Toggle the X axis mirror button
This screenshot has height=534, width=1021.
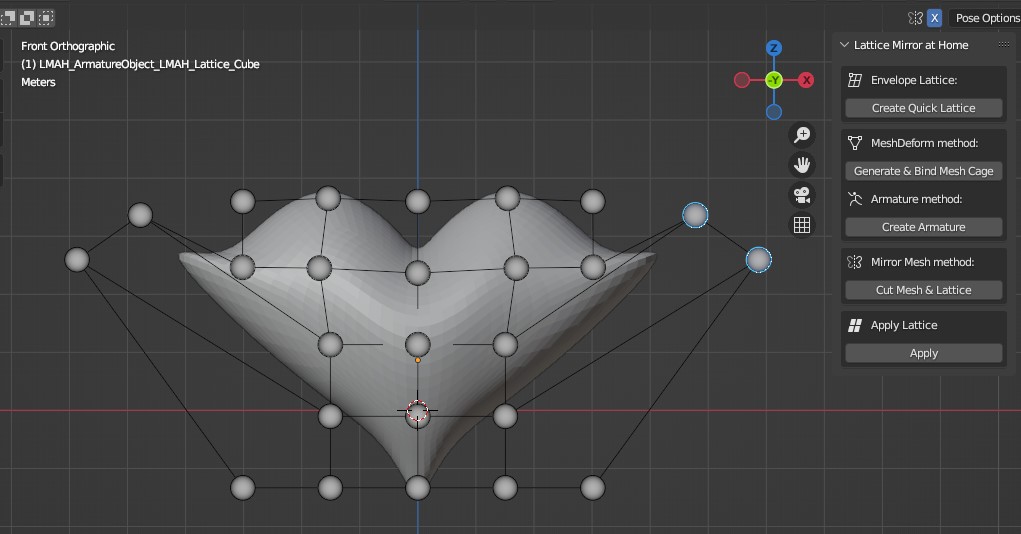[x=934, y=18]
